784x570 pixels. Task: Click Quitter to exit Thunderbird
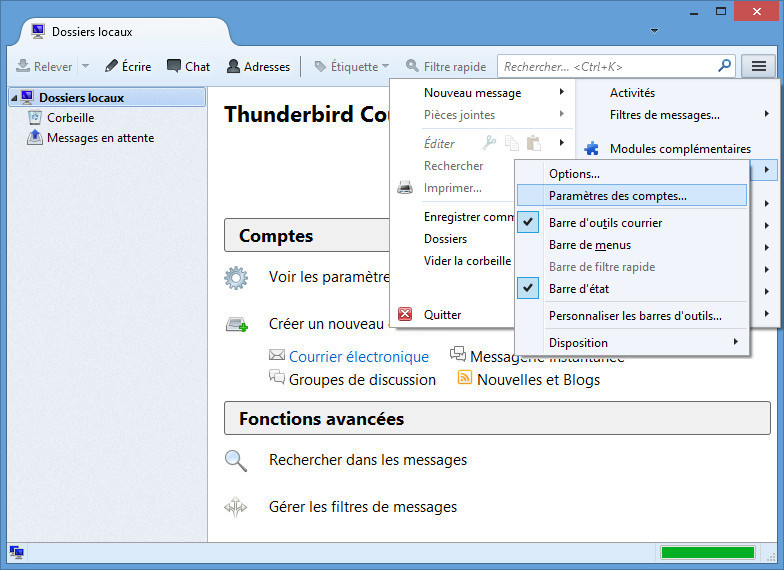(x=442, y=315)
